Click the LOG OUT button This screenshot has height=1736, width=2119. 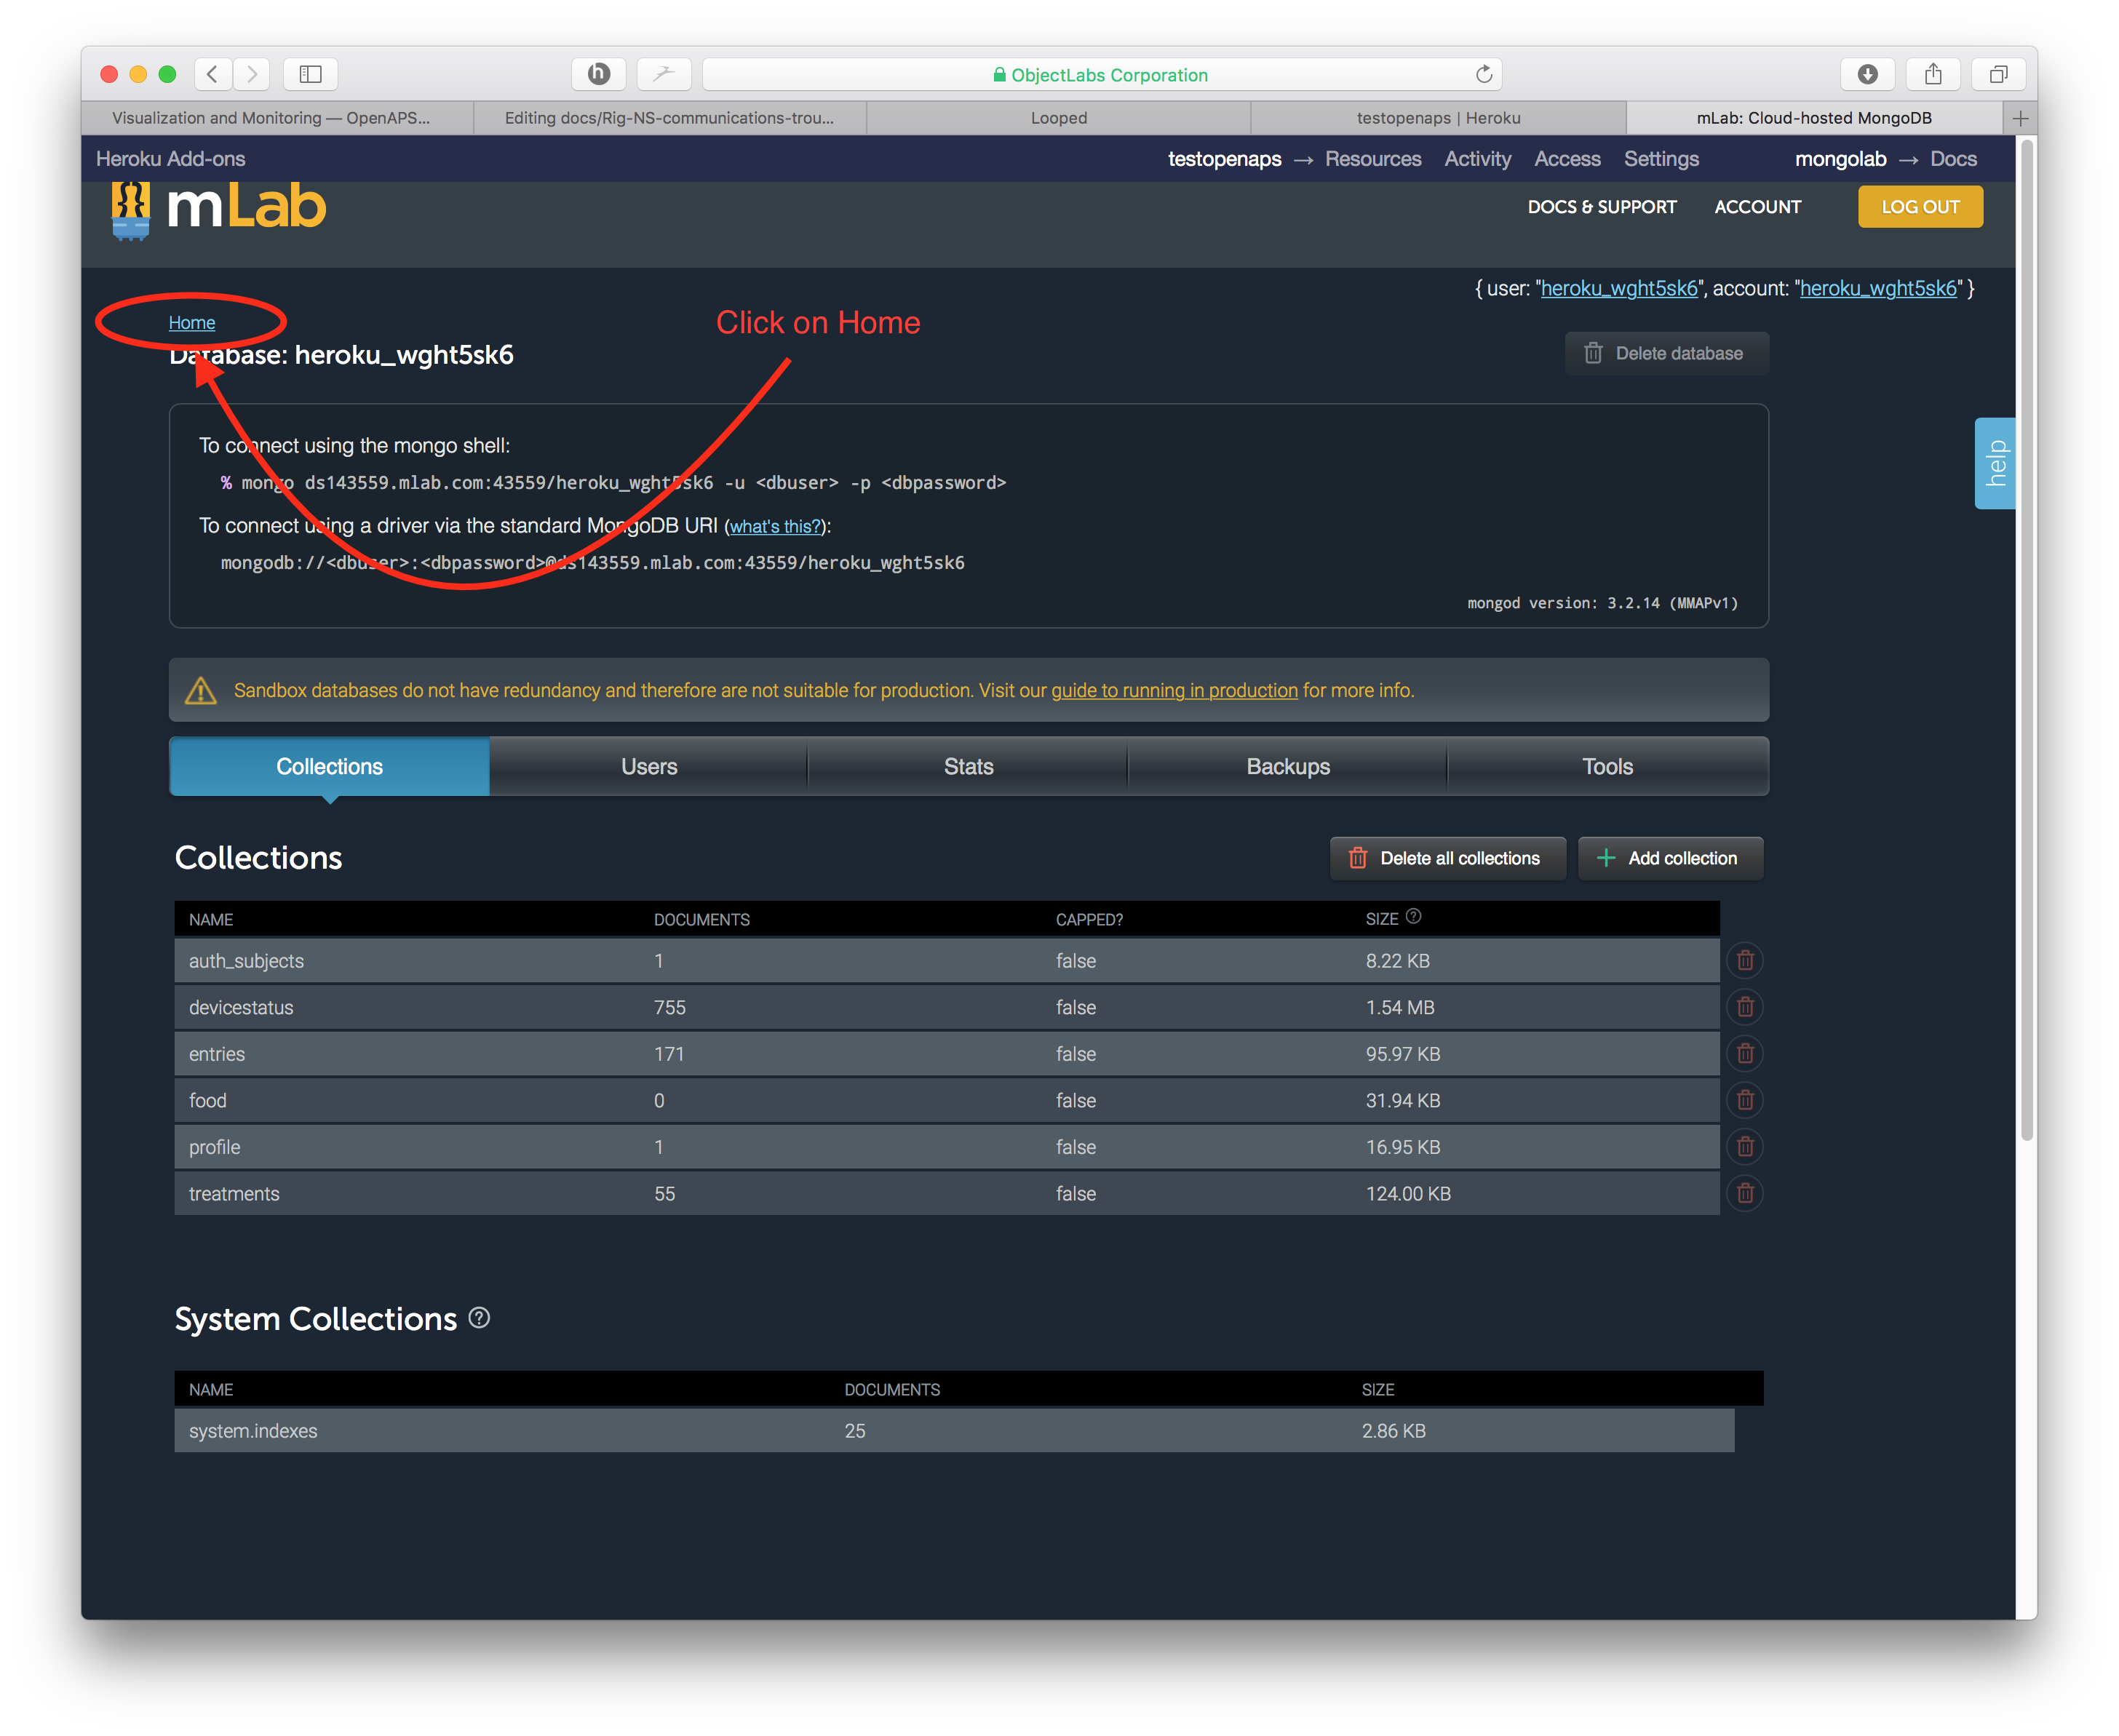click(x=1920, y=207)
